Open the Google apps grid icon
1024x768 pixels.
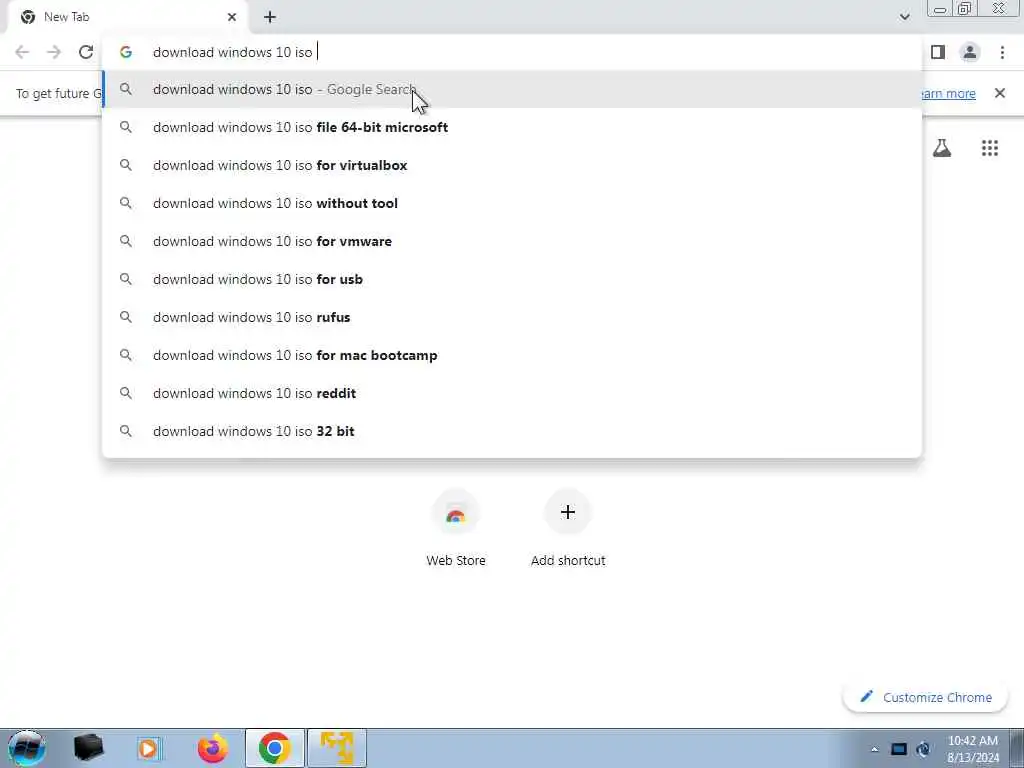pyautogui.click(x=990, y=148)
